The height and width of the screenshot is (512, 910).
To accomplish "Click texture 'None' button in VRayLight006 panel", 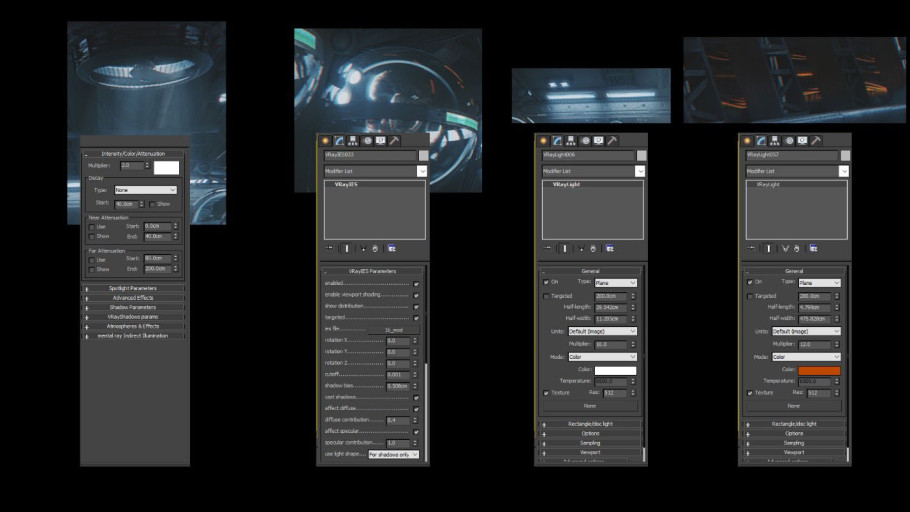I will pyautogui.click(x=590, y=406).
